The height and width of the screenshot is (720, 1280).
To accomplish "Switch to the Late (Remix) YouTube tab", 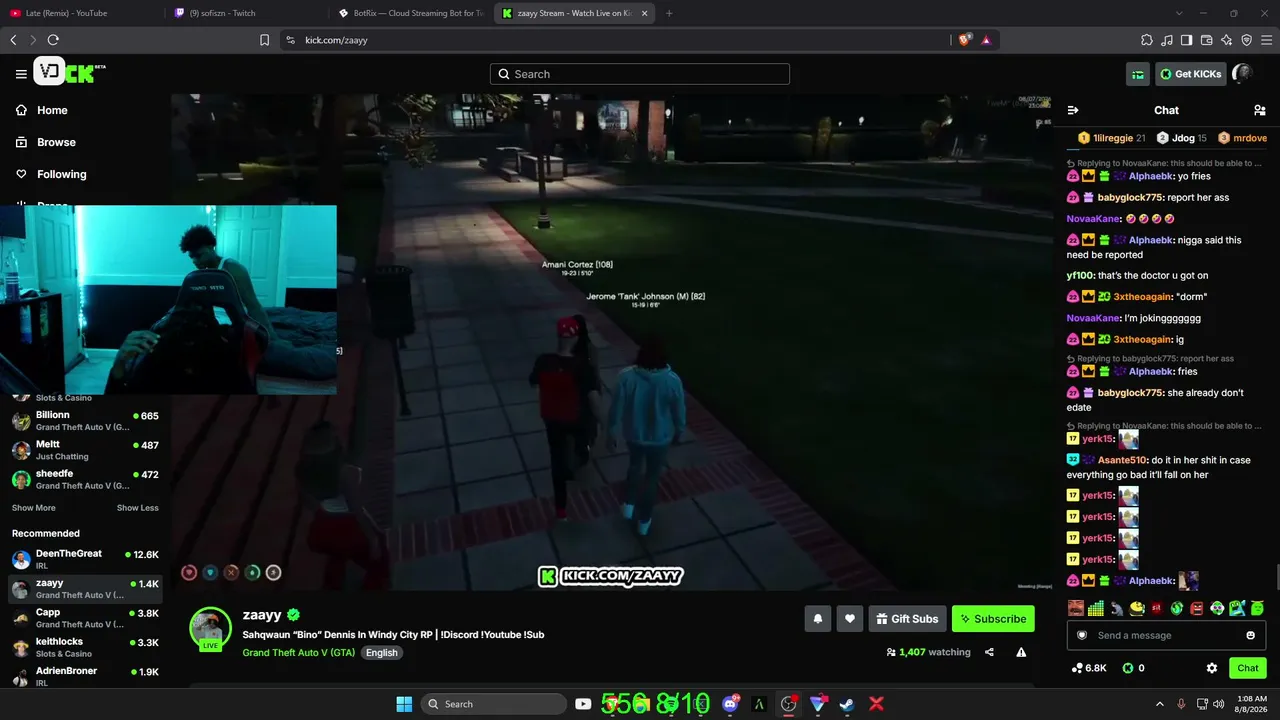I will point(82,13).
